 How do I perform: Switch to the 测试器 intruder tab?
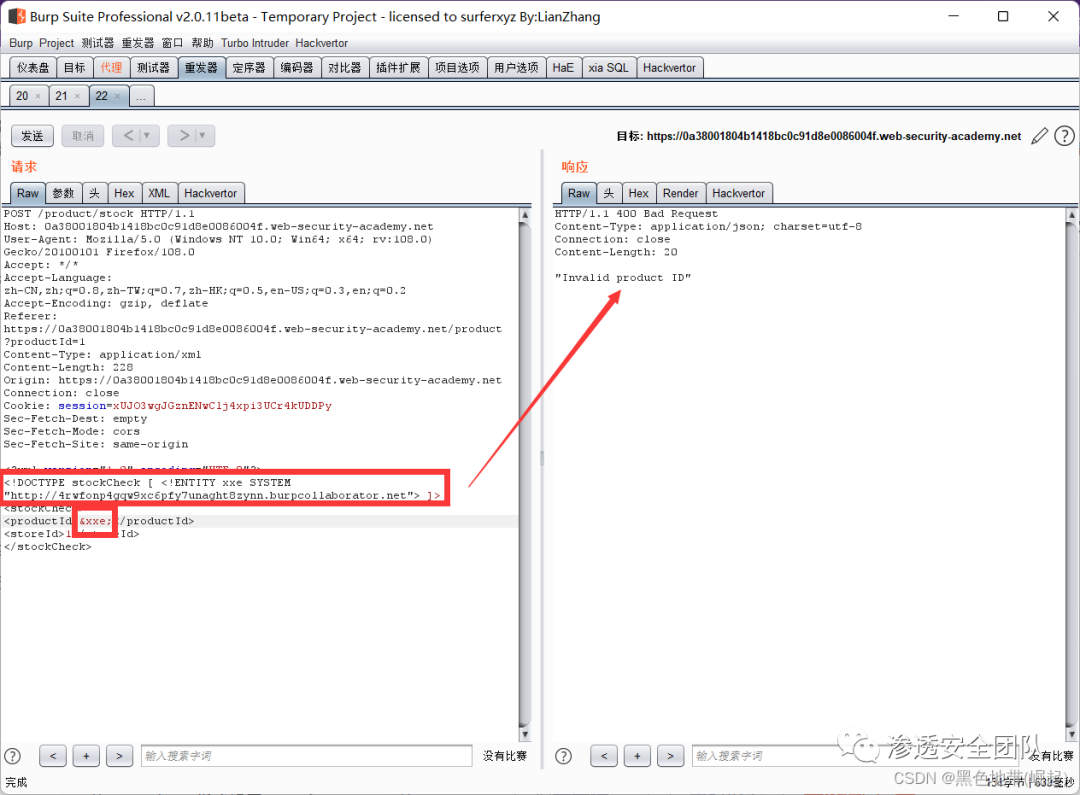pos(153,68)
